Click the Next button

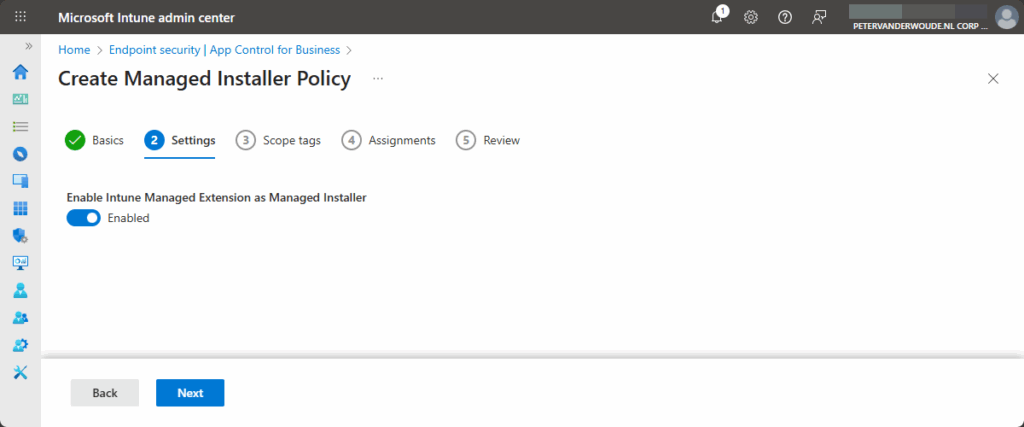(x=190, y=393)
